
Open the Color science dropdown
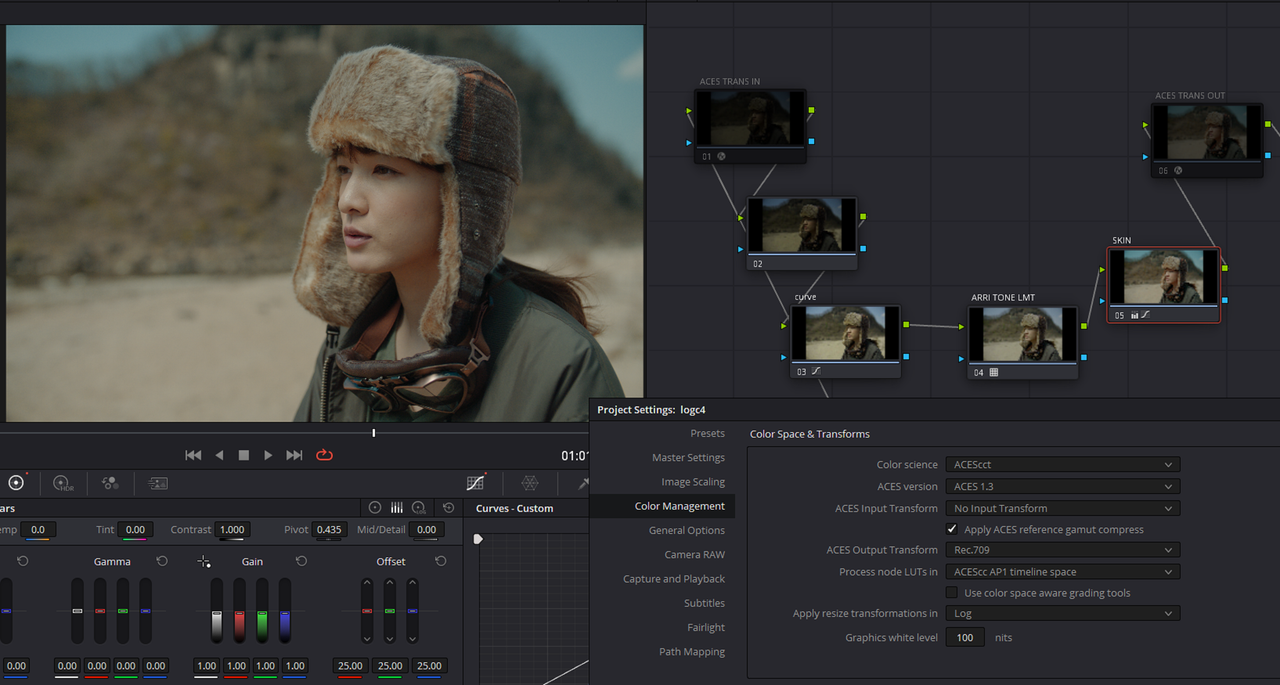1062,464
